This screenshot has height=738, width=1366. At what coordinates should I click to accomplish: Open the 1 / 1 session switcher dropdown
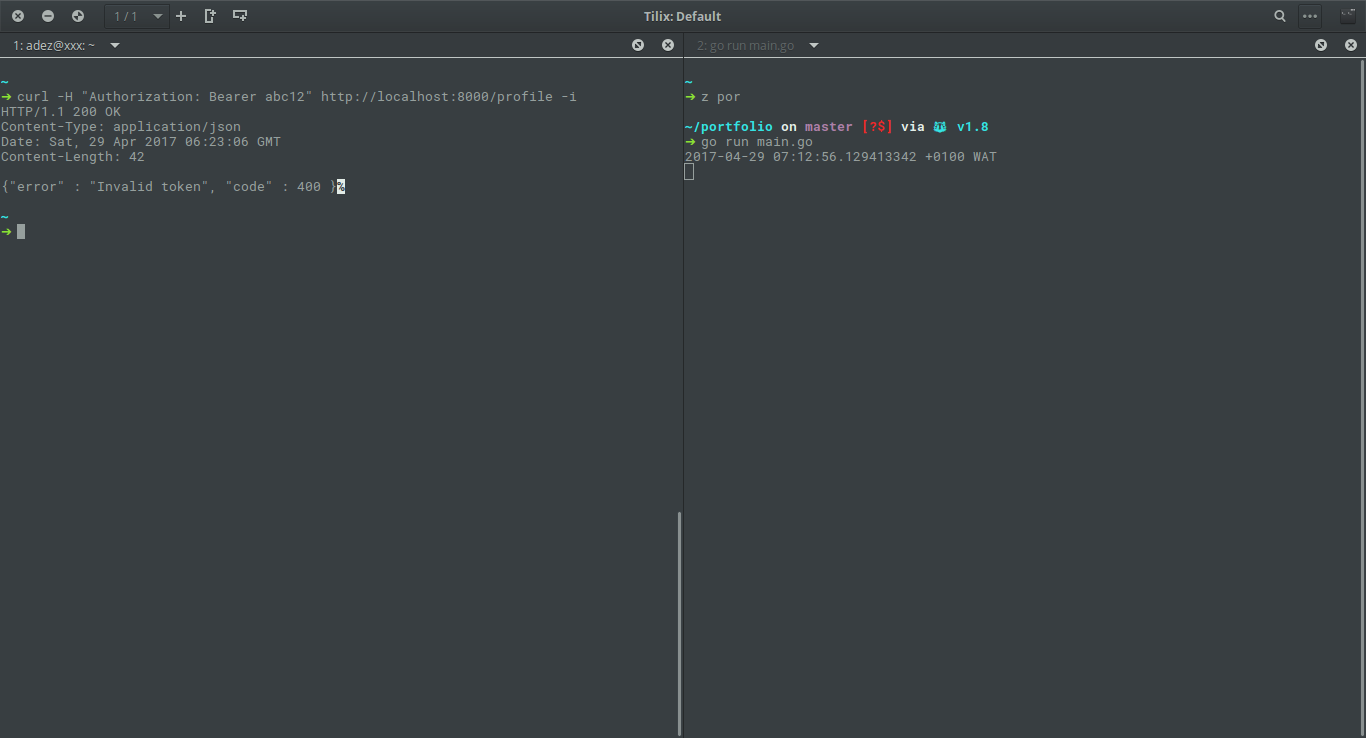[x=135, y=16]
